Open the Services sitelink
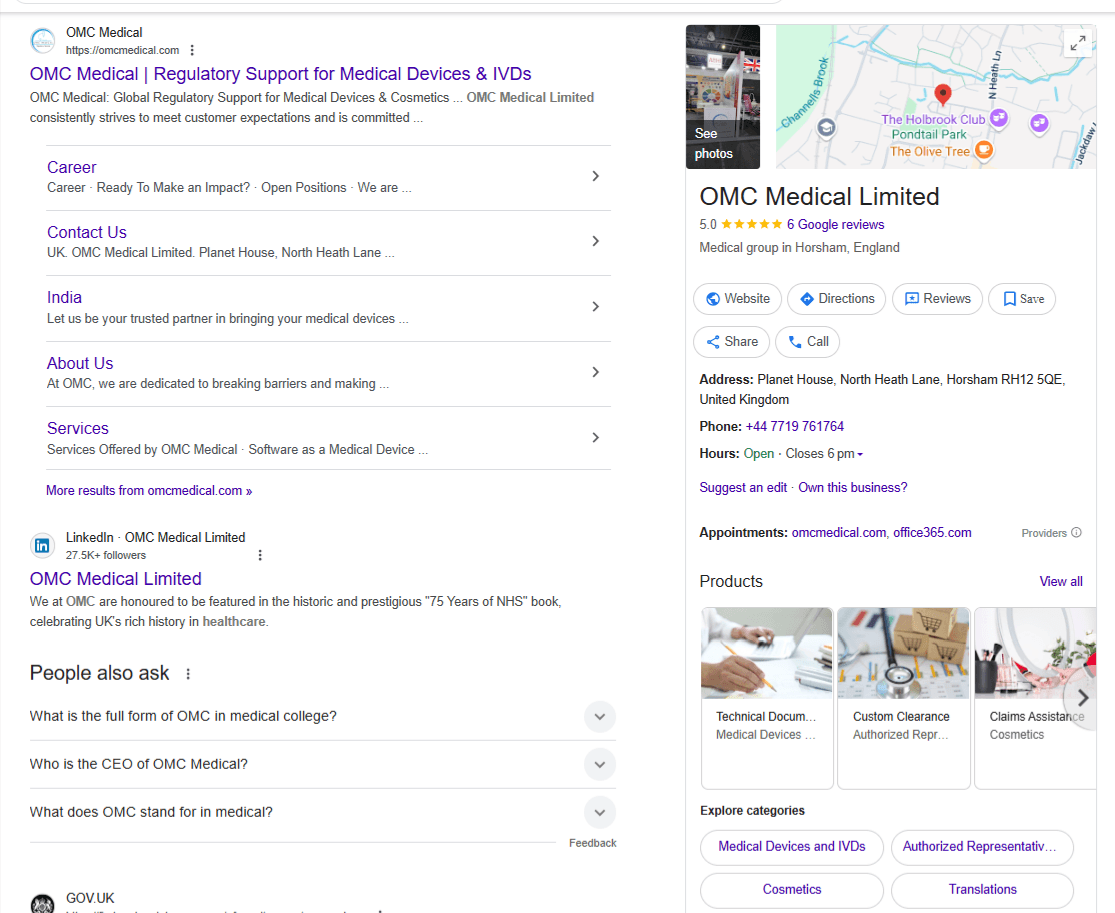This screenshot has width=1115, height=913. click(x=78, y=429)
